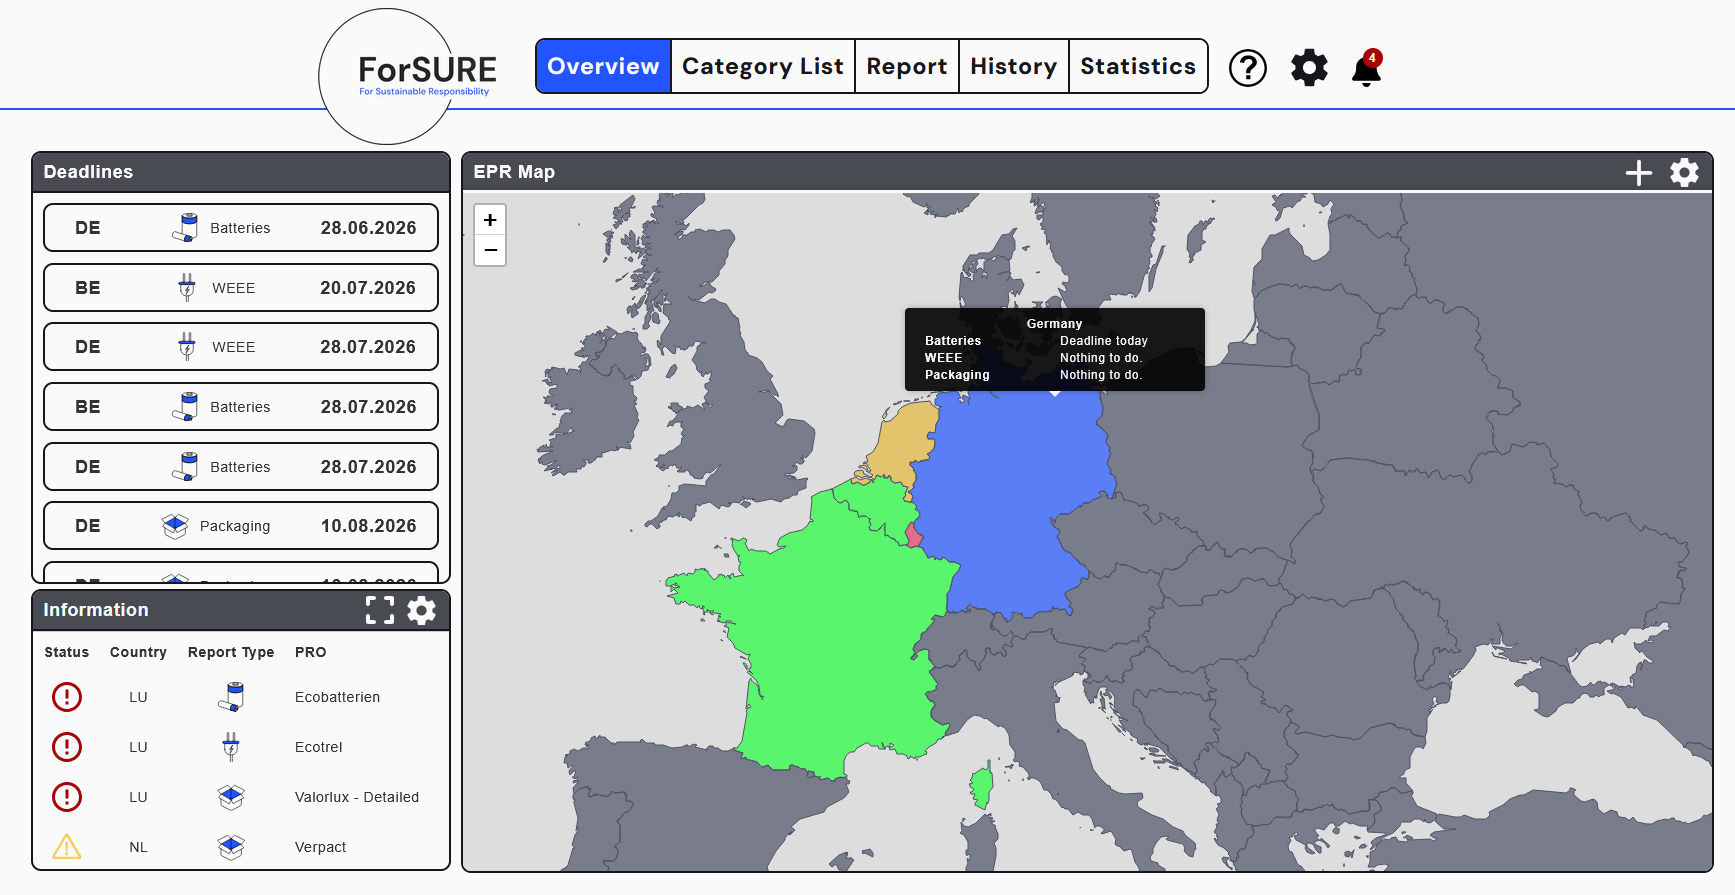This screenshot has width=1735, height=895.
Task: Click the battery report type icon for Ecobatterien
Action: pos(231,697)
